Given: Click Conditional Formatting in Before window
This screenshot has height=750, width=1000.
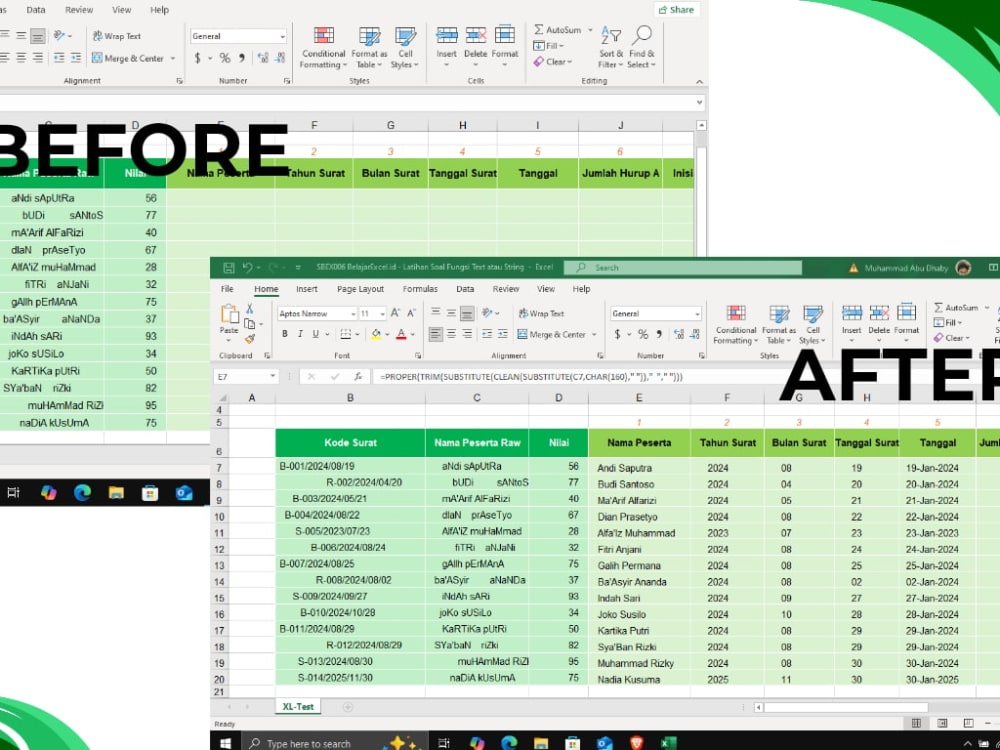Looking at the screenshot, I should pos(323,47).
